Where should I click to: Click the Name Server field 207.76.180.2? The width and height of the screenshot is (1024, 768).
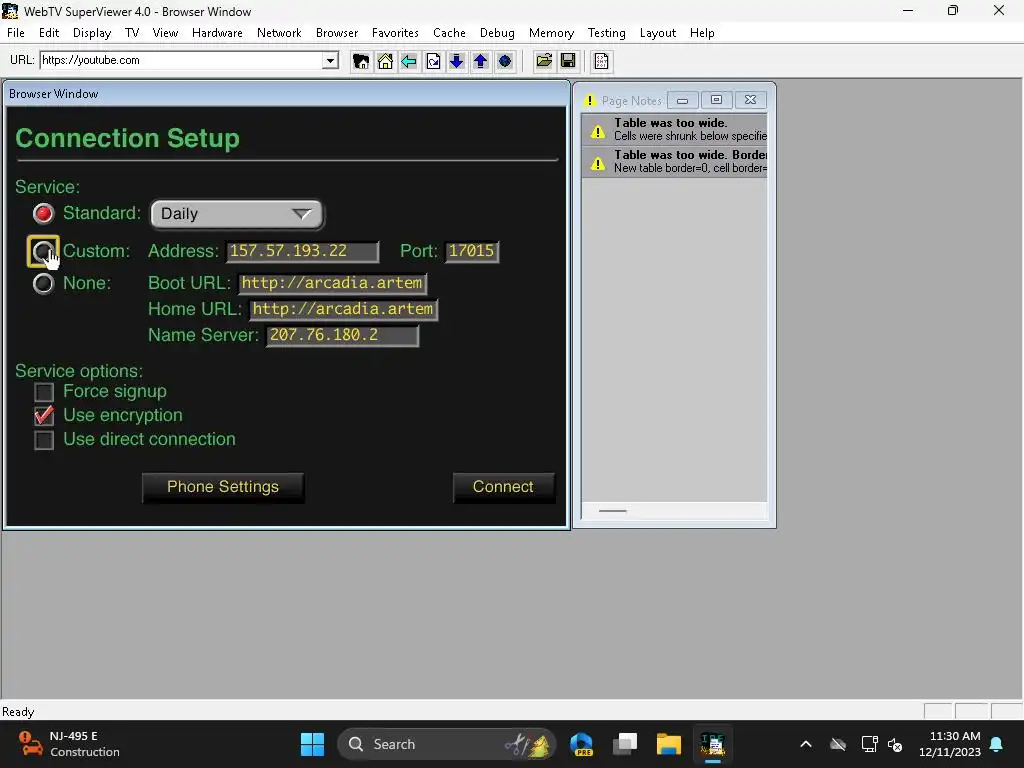tap(342, 336)
